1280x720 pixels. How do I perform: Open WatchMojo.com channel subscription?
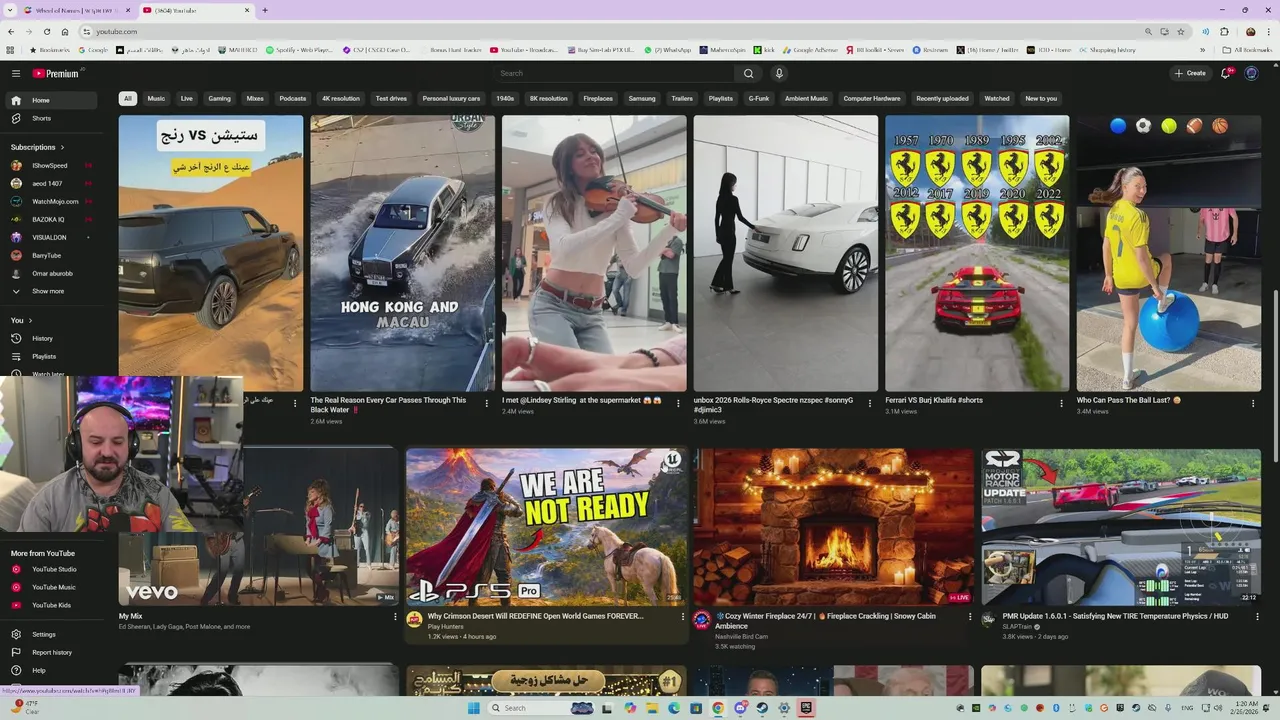pyautogui.click(x=53, y=201)
